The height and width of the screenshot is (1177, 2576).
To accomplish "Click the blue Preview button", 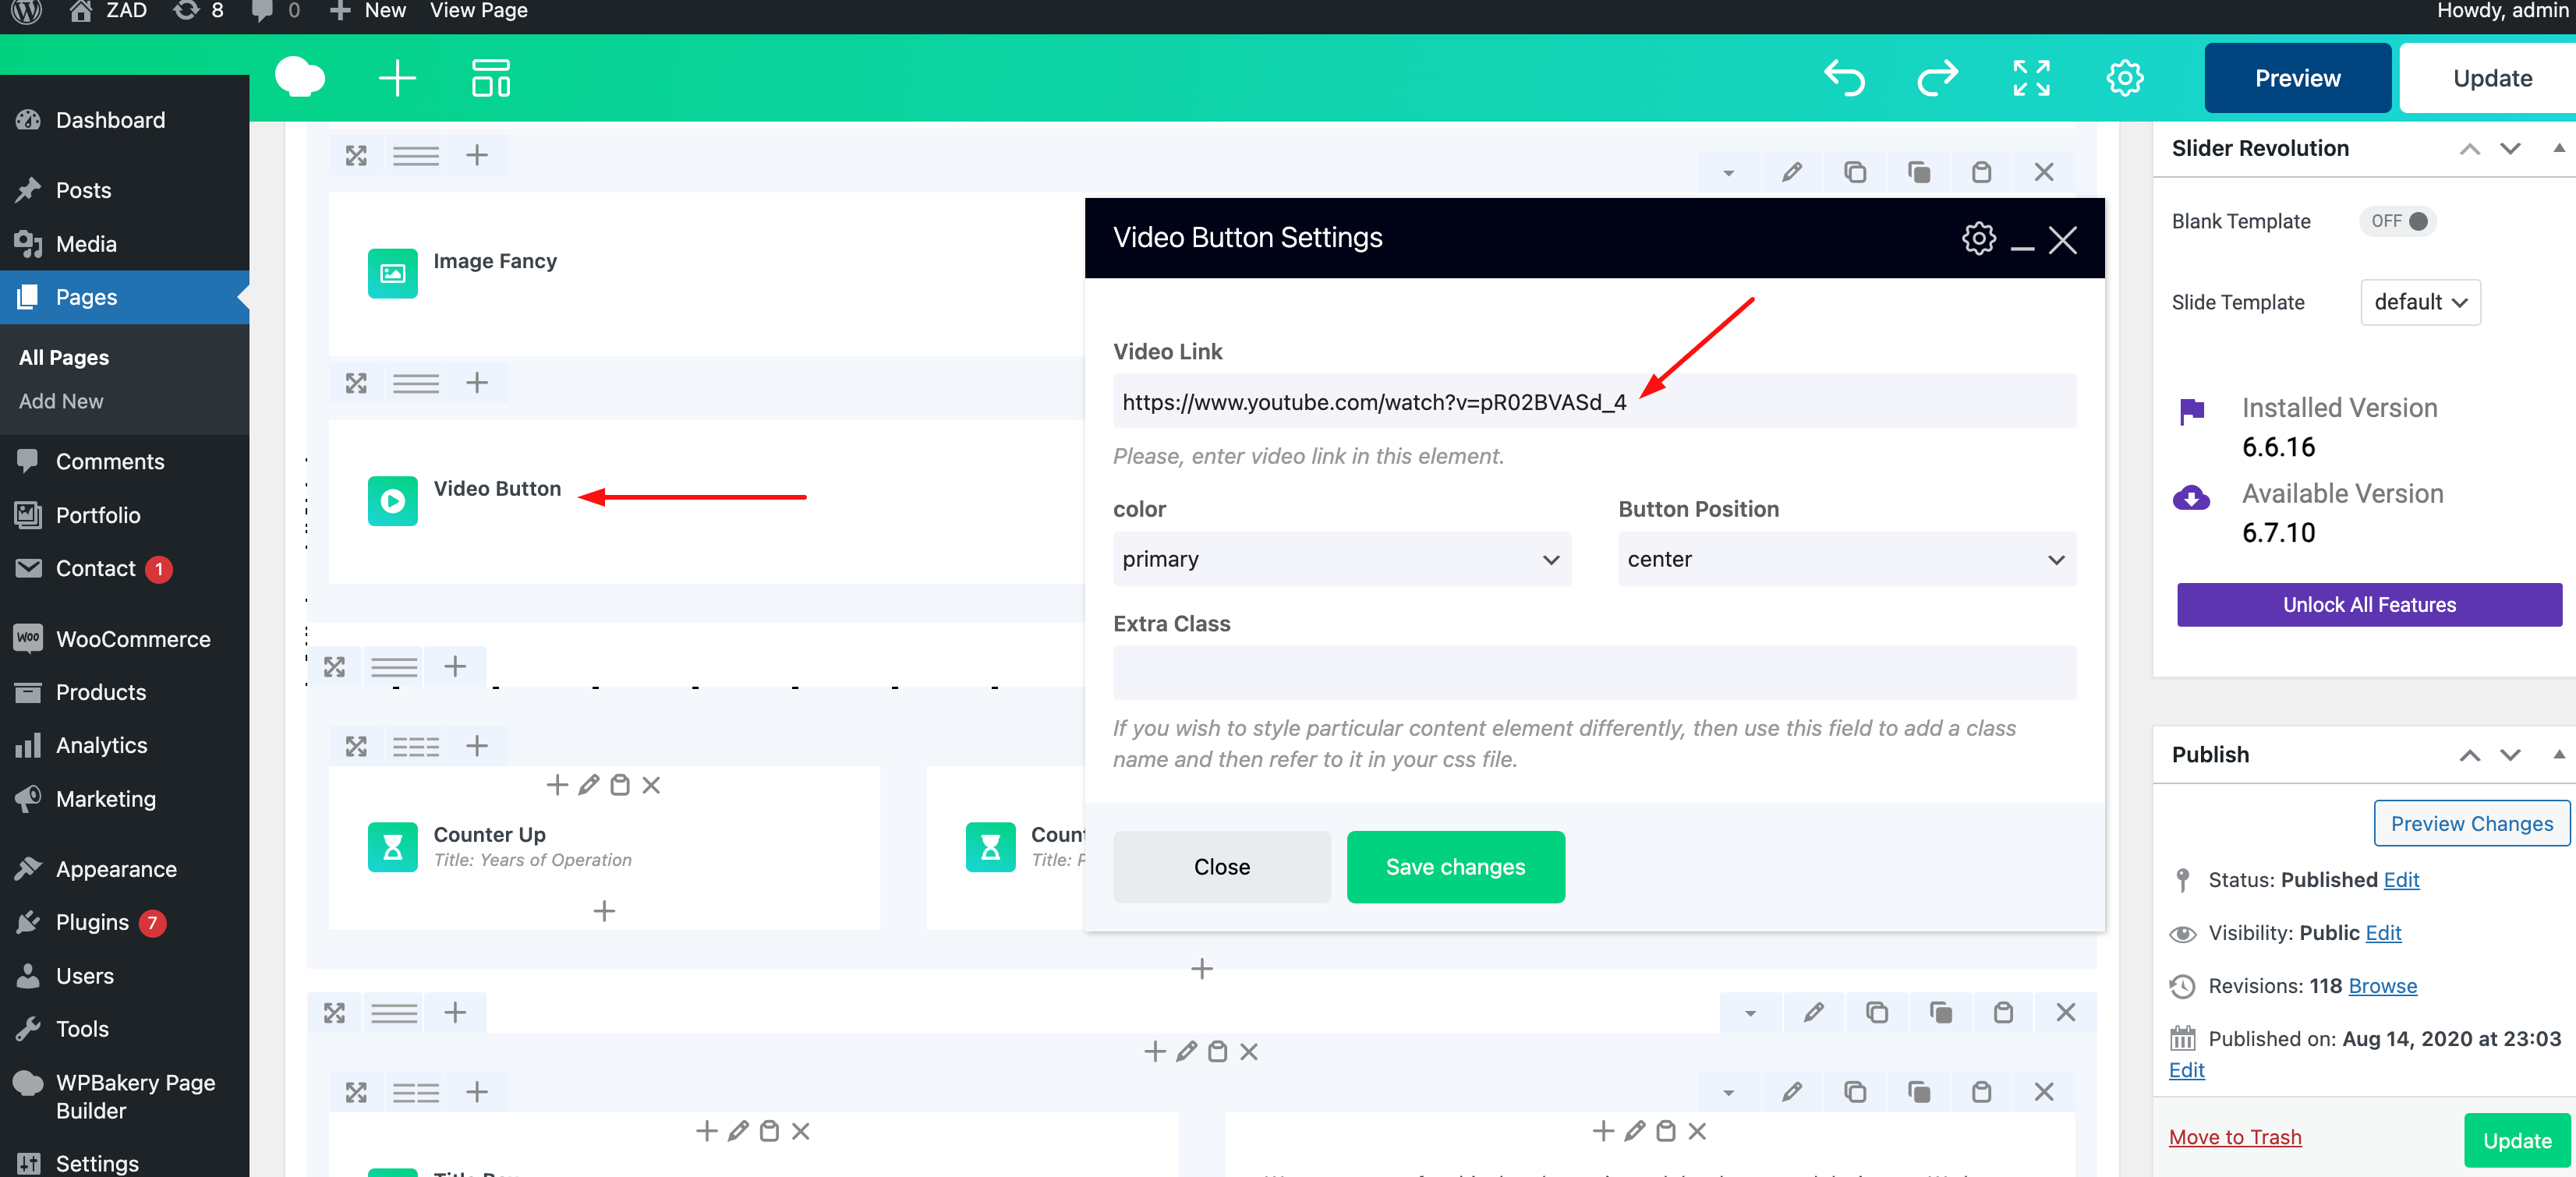I will pyautogui.click(x=2297, y=78).
